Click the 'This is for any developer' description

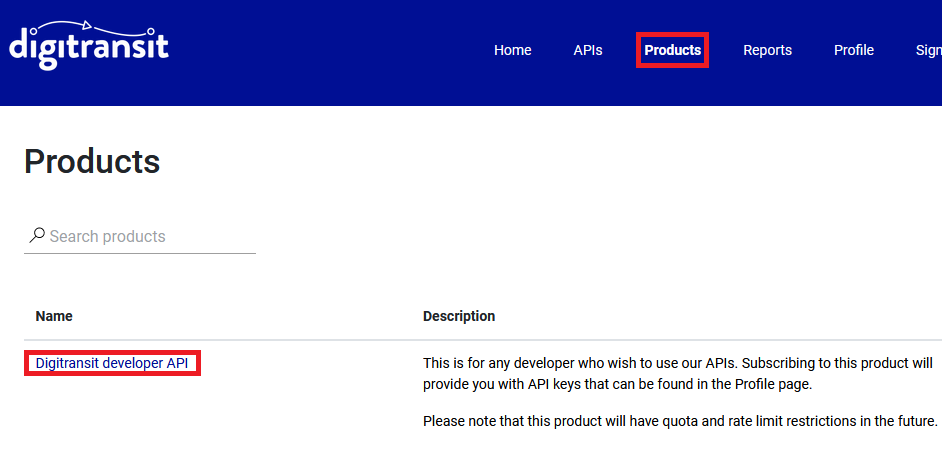(678, 374)
